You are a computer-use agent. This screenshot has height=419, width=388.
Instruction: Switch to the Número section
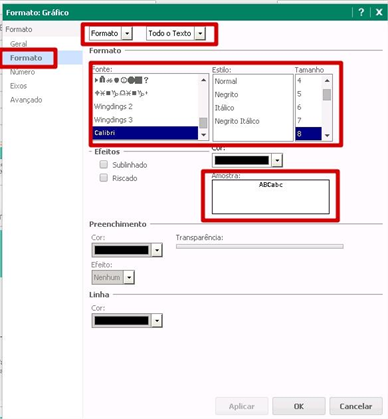[x=22, y=72]
